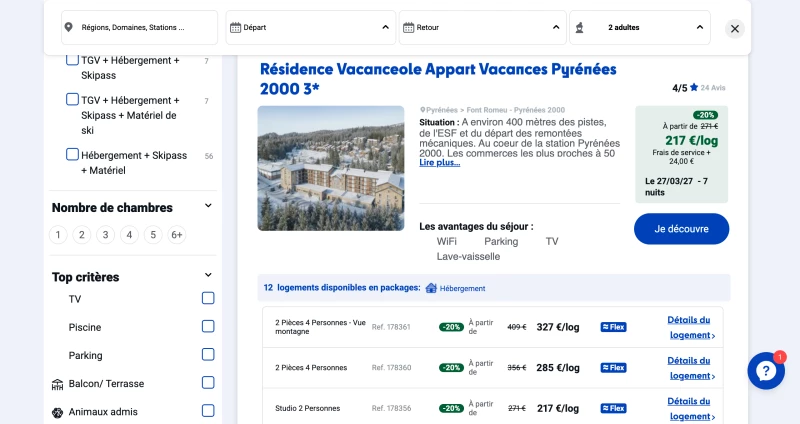Click -20% badge in price summary box
The image size is (800, 424).
click(x=705, y=115)
